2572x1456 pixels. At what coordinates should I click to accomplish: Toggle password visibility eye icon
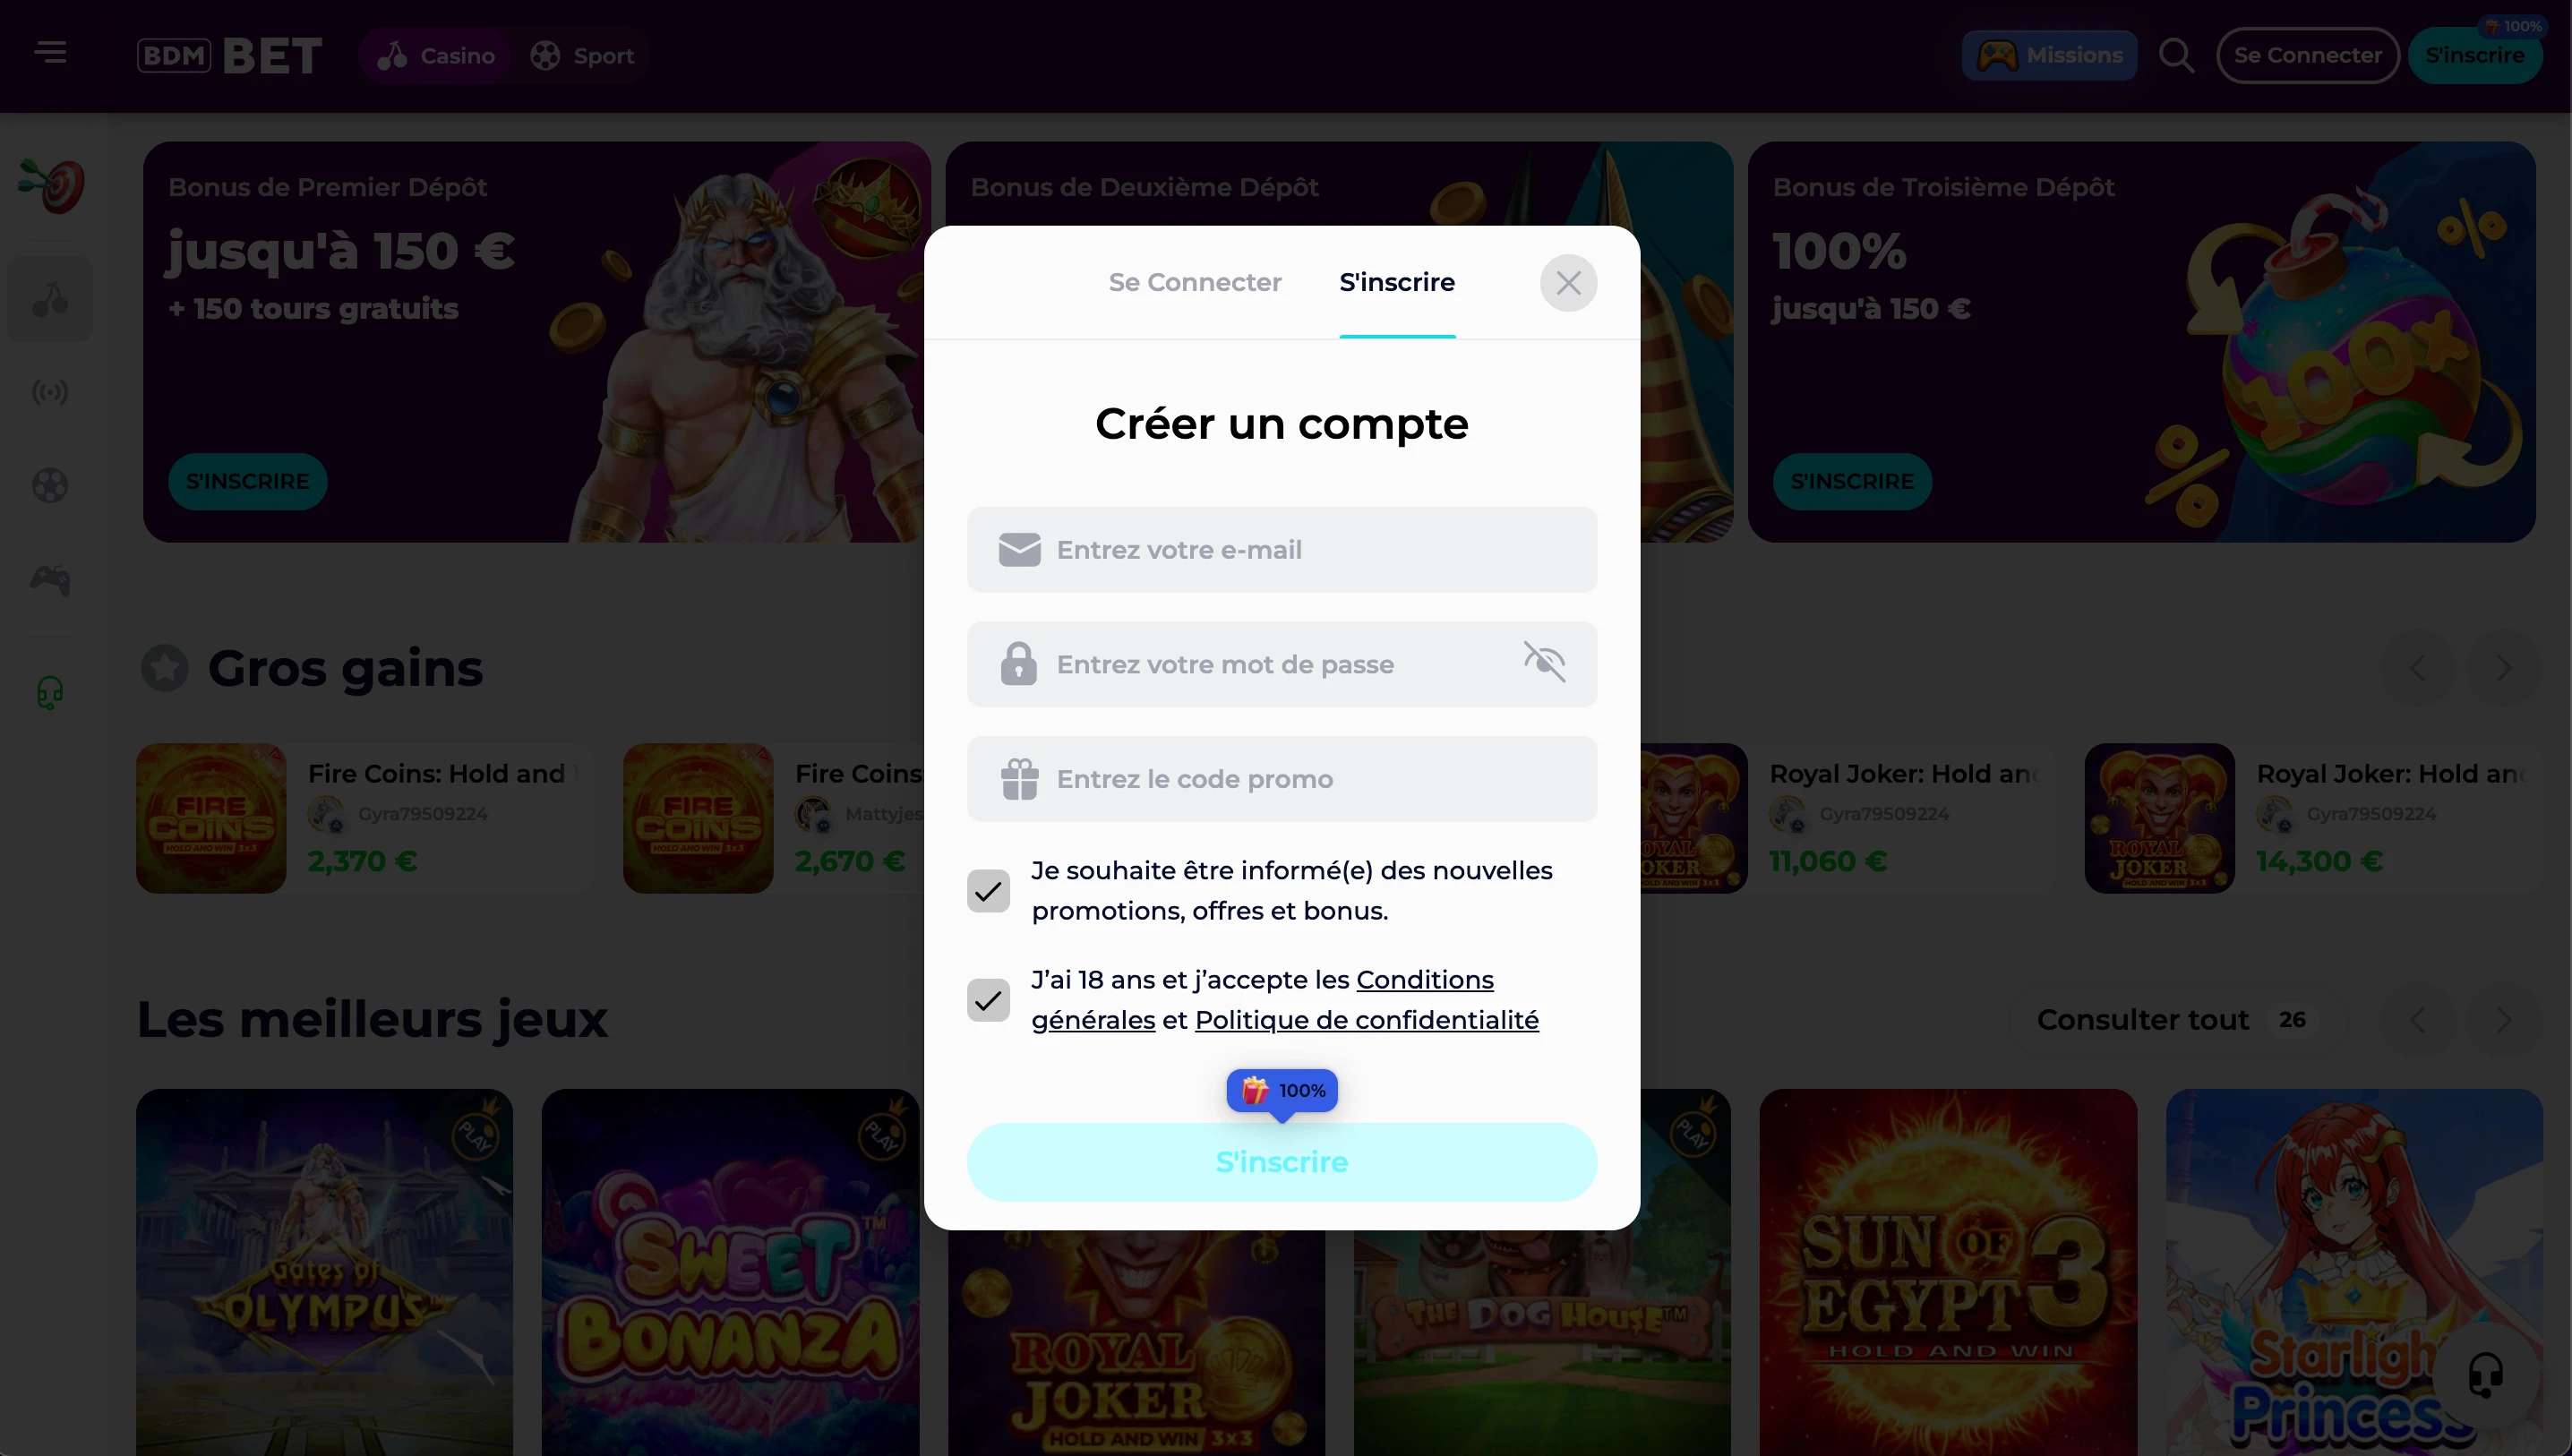pos(1544,662)
